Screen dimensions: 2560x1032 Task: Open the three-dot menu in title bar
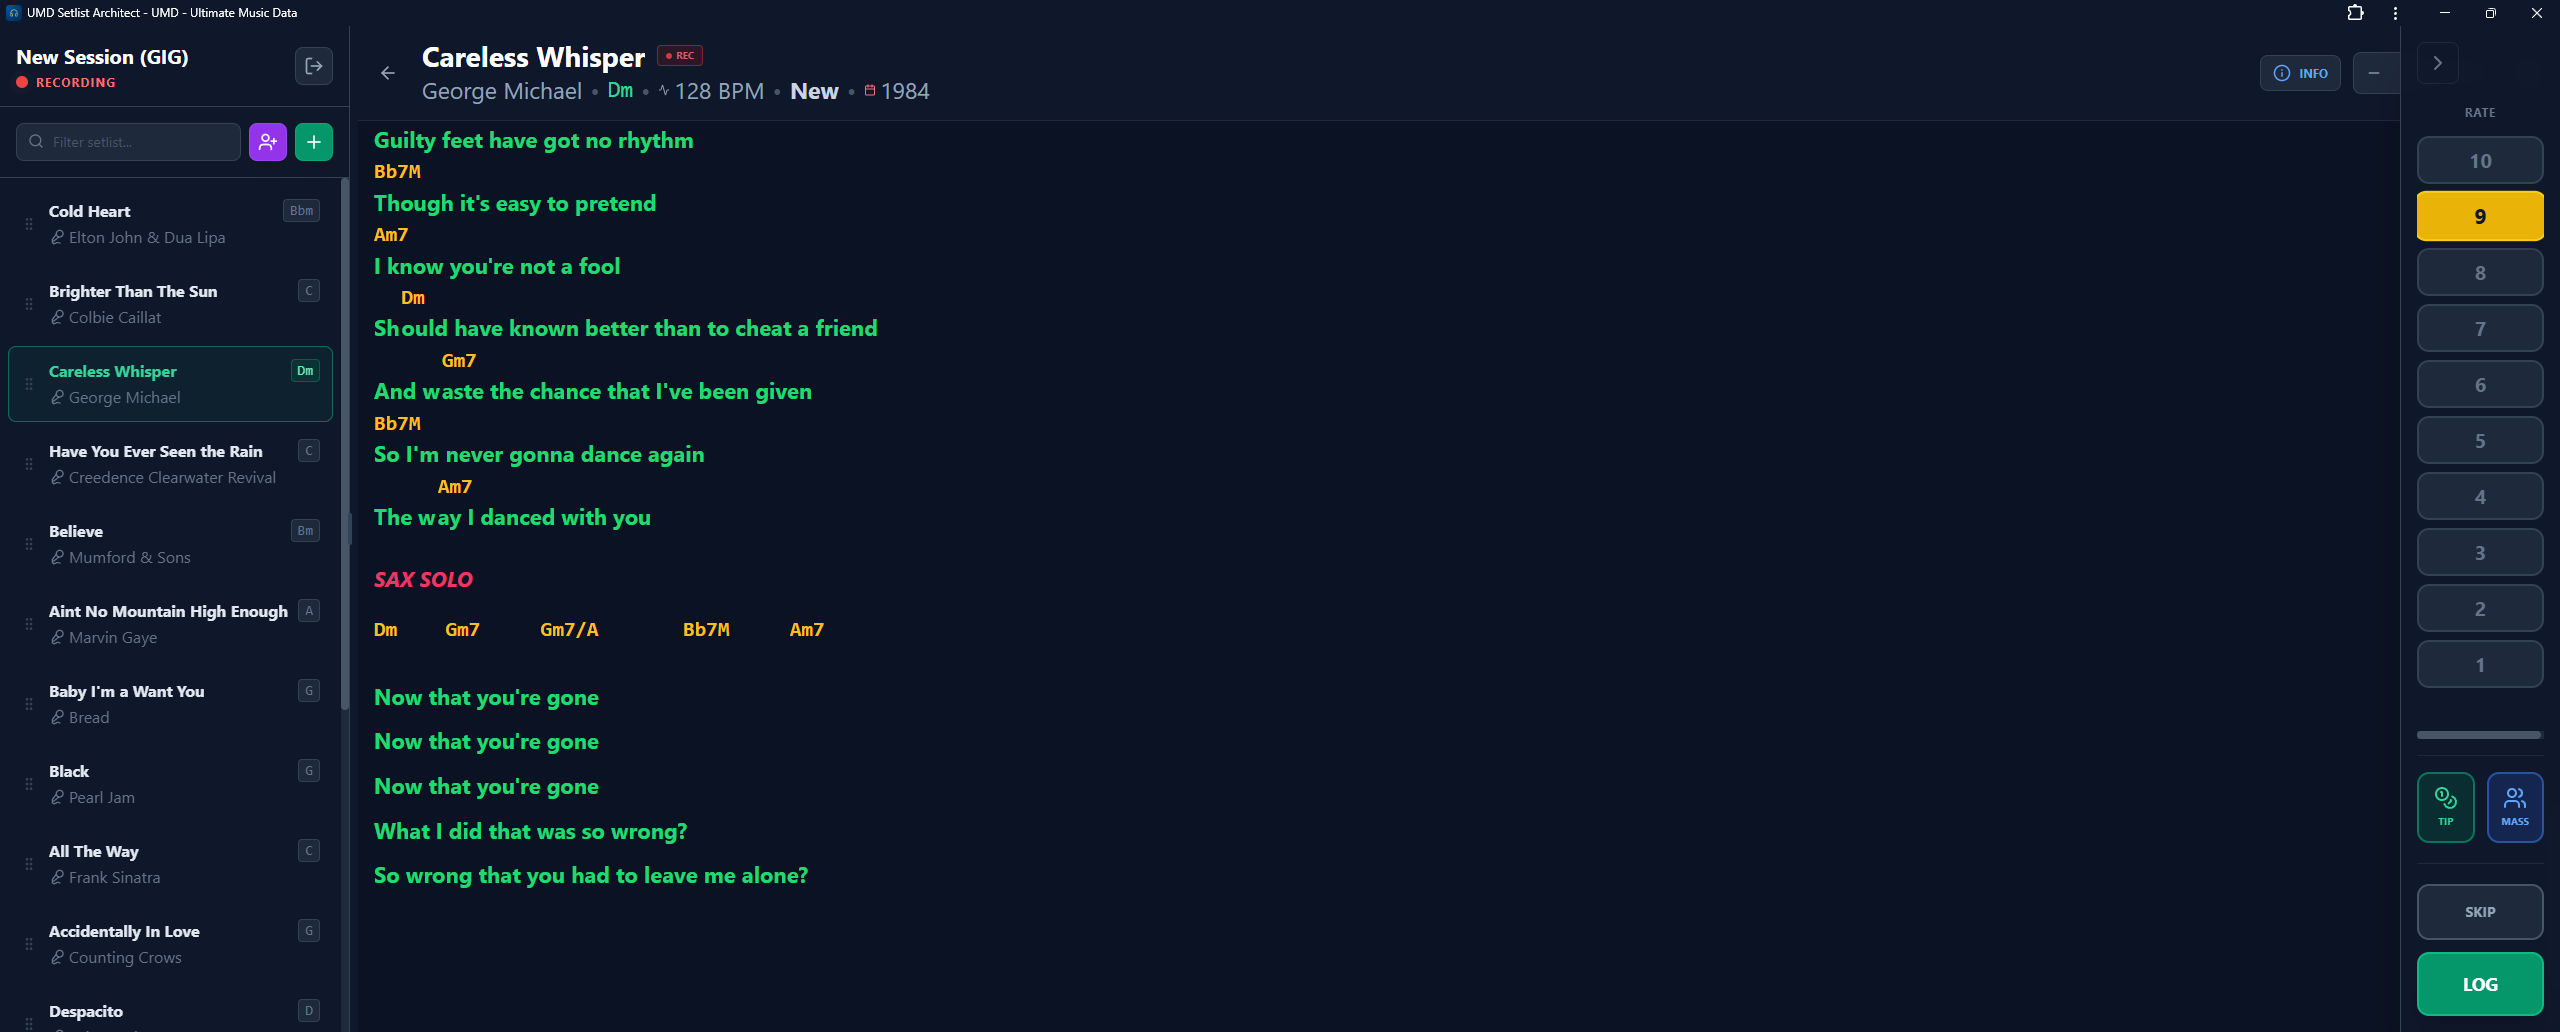2395,13
